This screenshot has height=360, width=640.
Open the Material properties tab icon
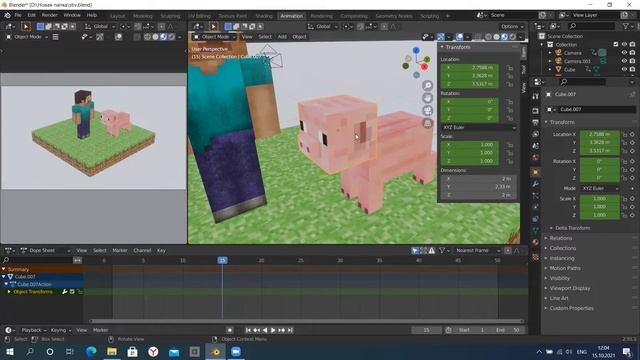point(536,242)
